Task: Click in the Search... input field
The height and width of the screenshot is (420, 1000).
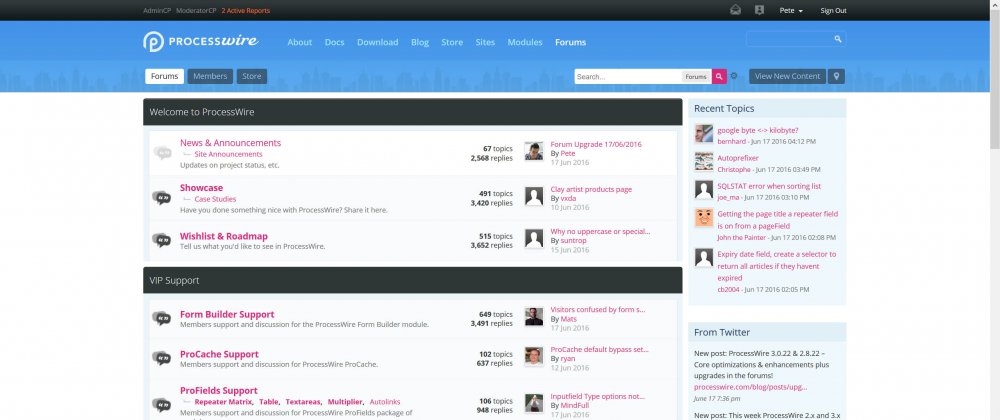Action: point(627,76)
